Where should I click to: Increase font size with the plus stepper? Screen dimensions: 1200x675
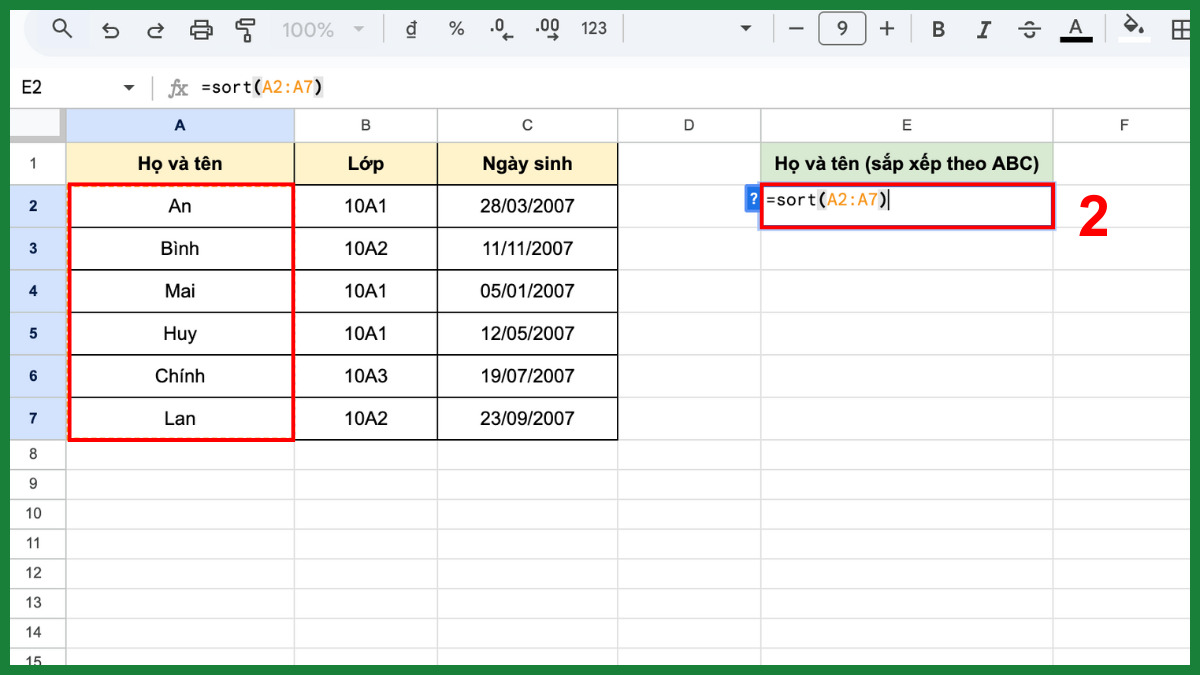click(887, 29)
